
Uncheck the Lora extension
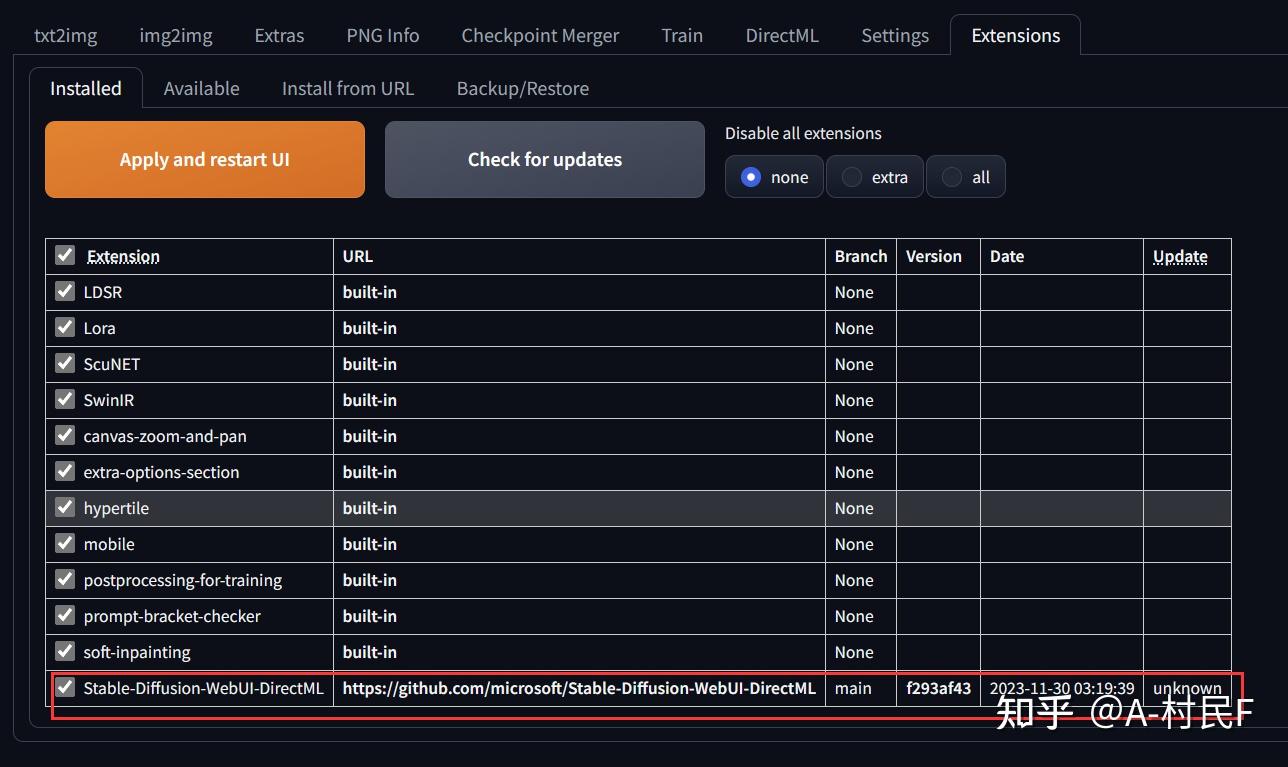tap(64, 327)
